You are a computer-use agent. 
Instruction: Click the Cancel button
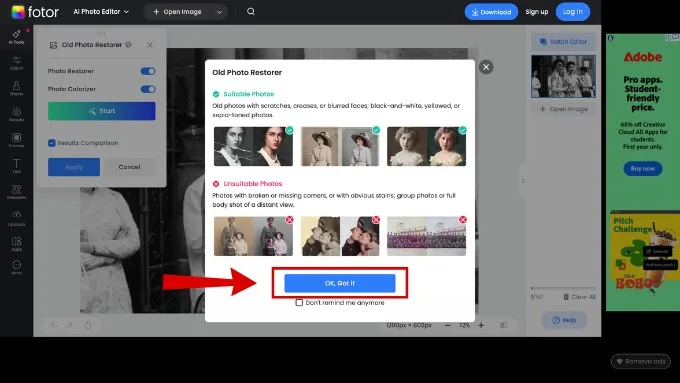pyautogui.click(x=129, y=167)
